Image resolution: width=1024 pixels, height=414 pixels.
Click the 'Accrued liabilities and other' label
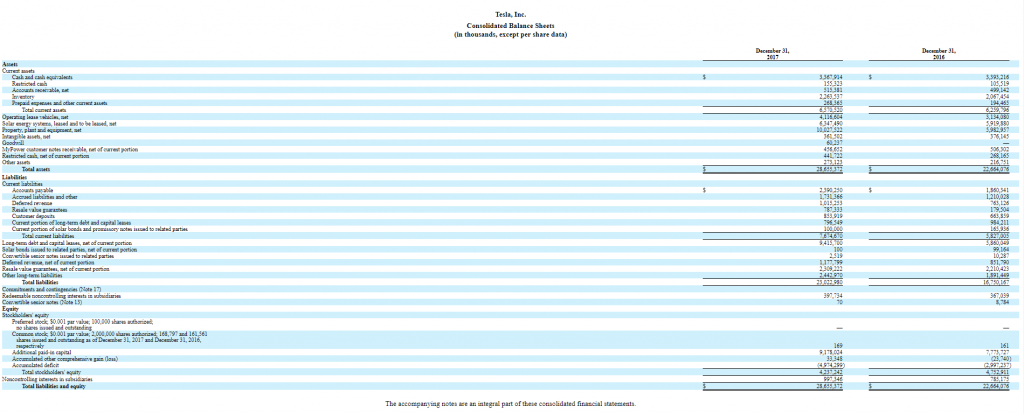44,196
